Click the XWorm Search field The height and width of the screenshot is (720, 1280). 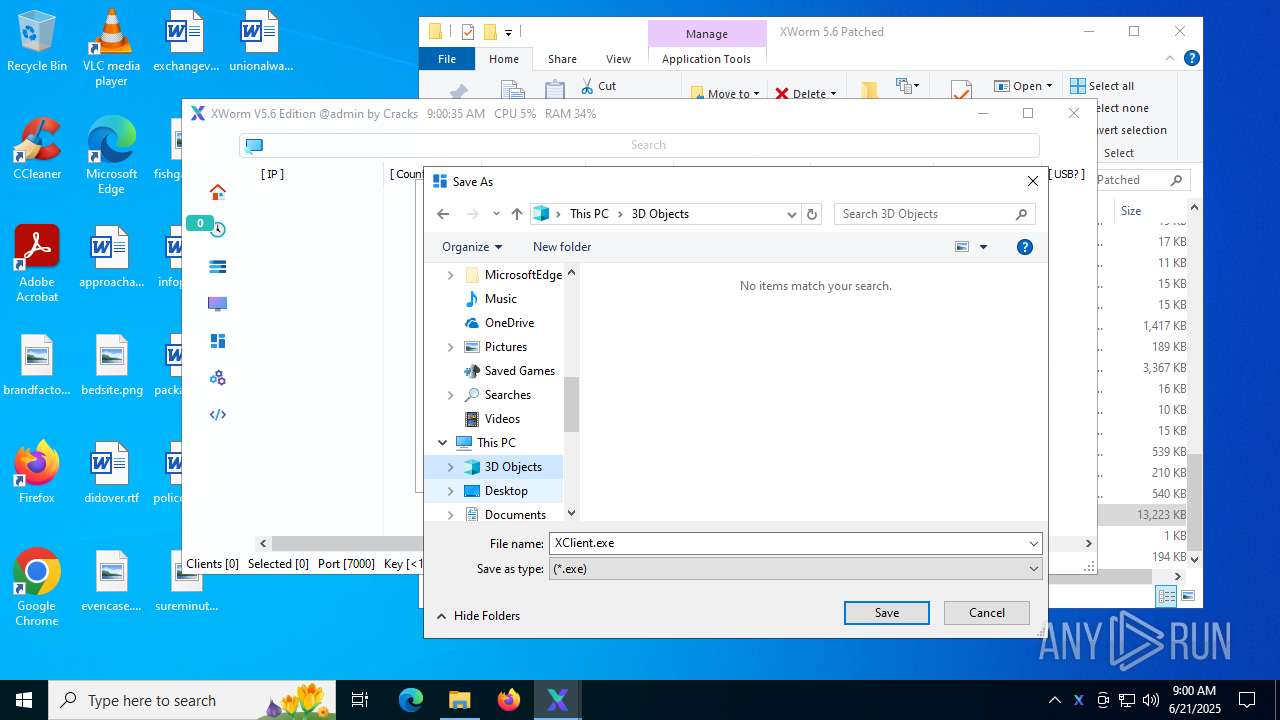(x=639, y=145)
